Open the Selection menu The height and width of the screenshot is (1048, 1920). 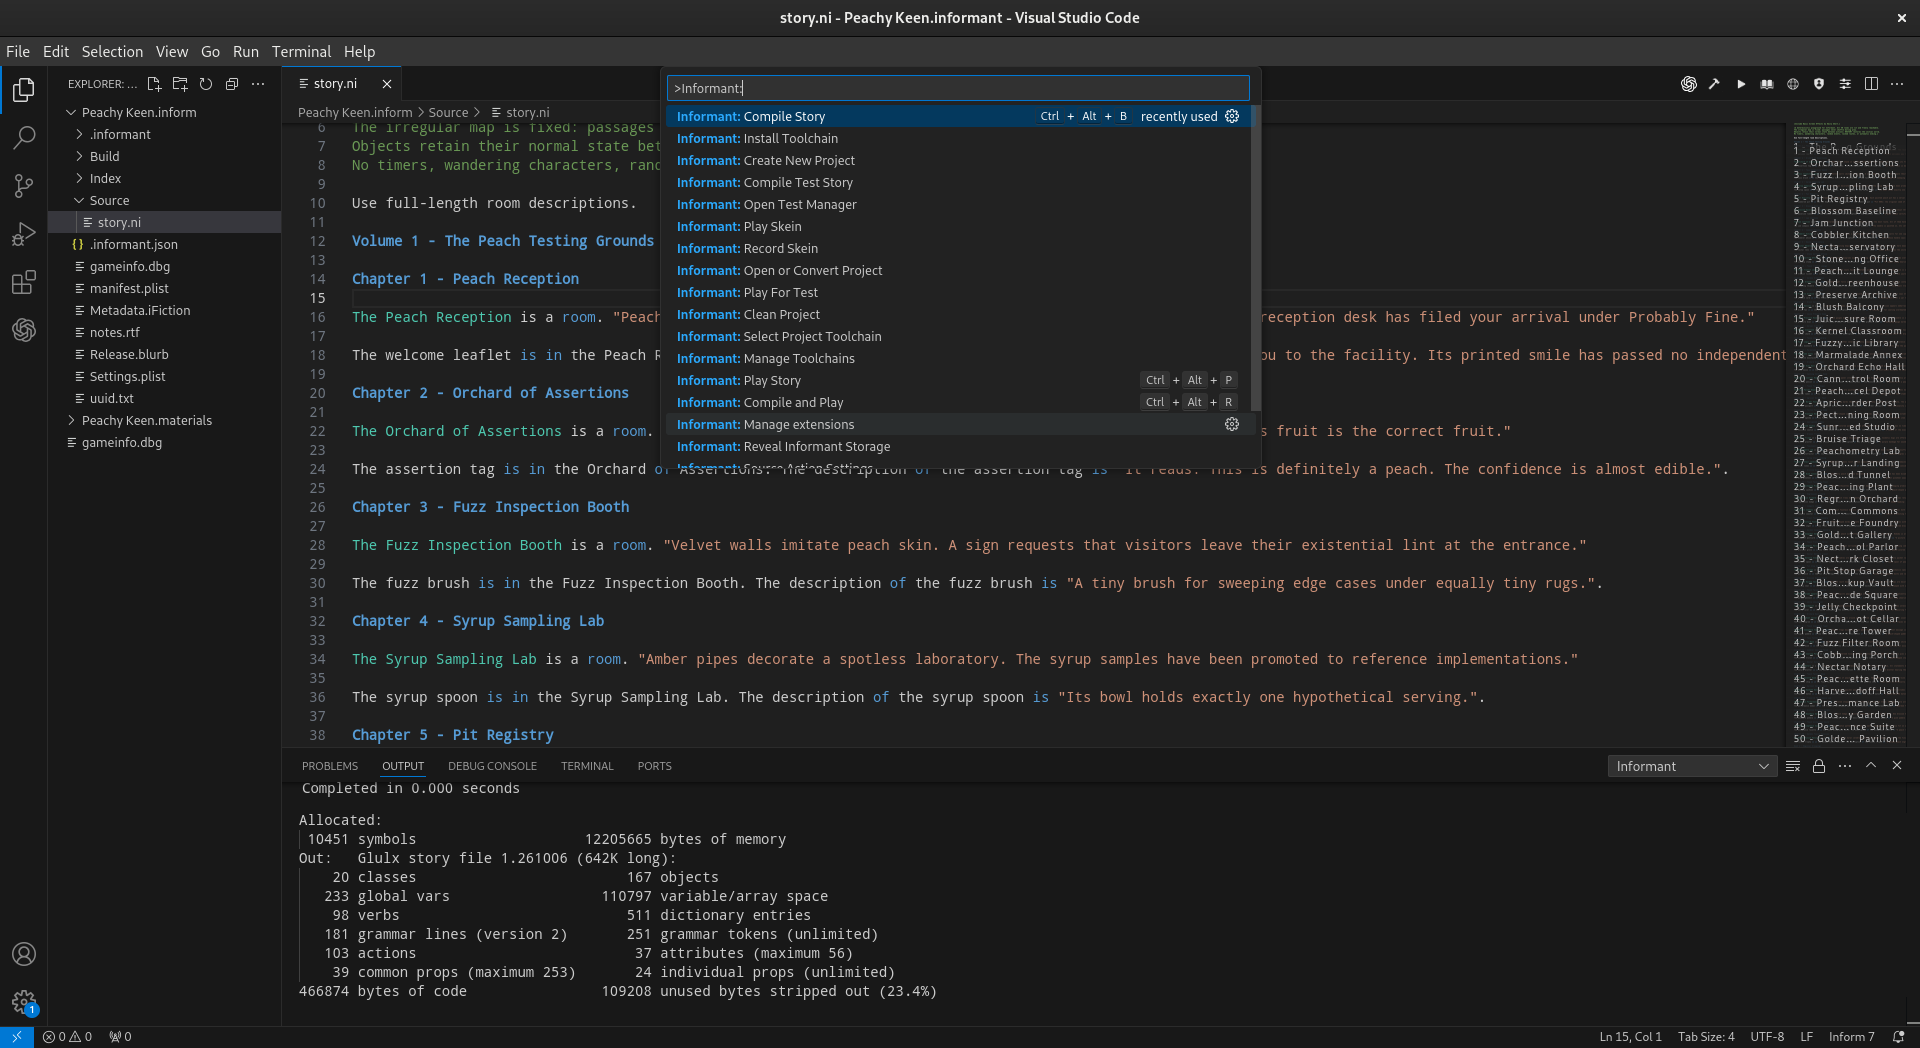pyautogui.click(x=112, y=52)
